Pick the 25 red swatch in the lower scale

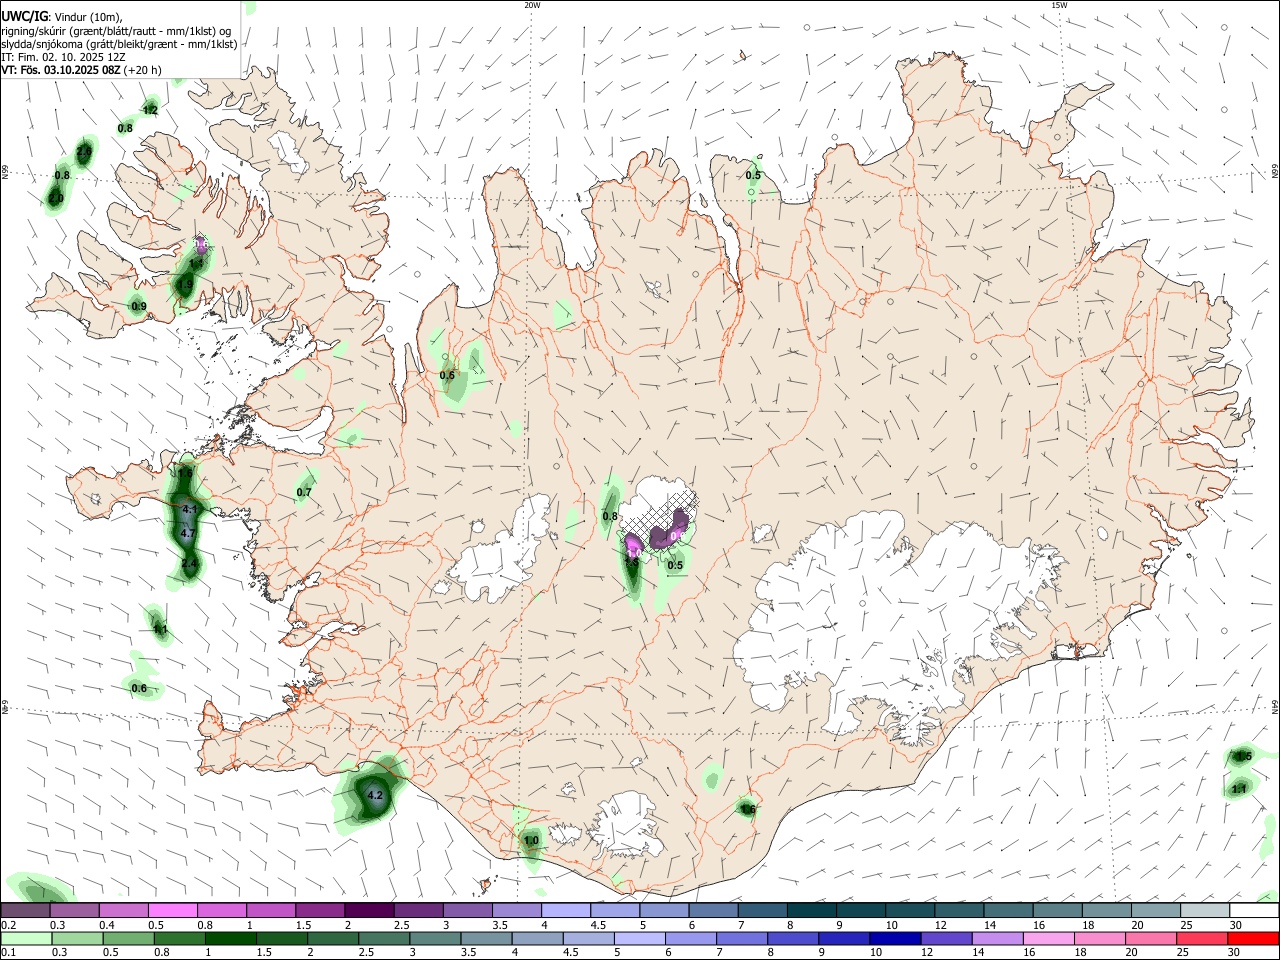[x=1203, y=939]
